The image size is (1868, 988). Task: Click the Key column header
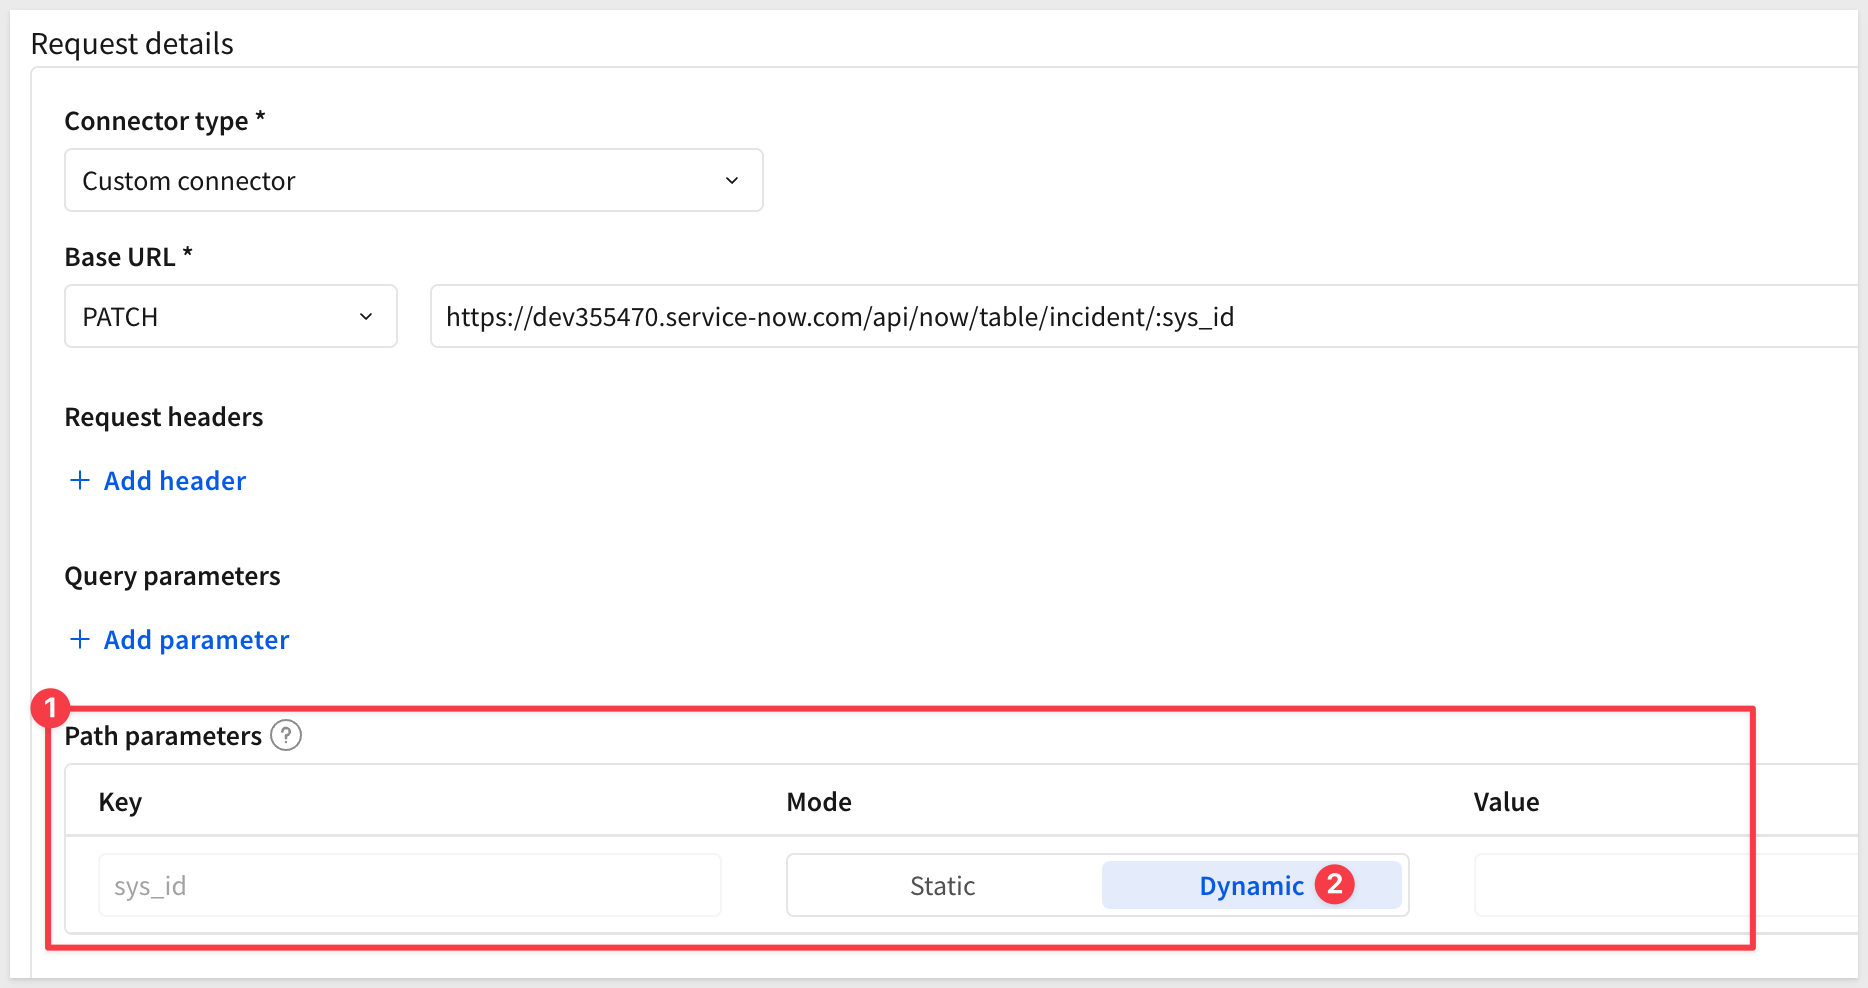[120, 802]
